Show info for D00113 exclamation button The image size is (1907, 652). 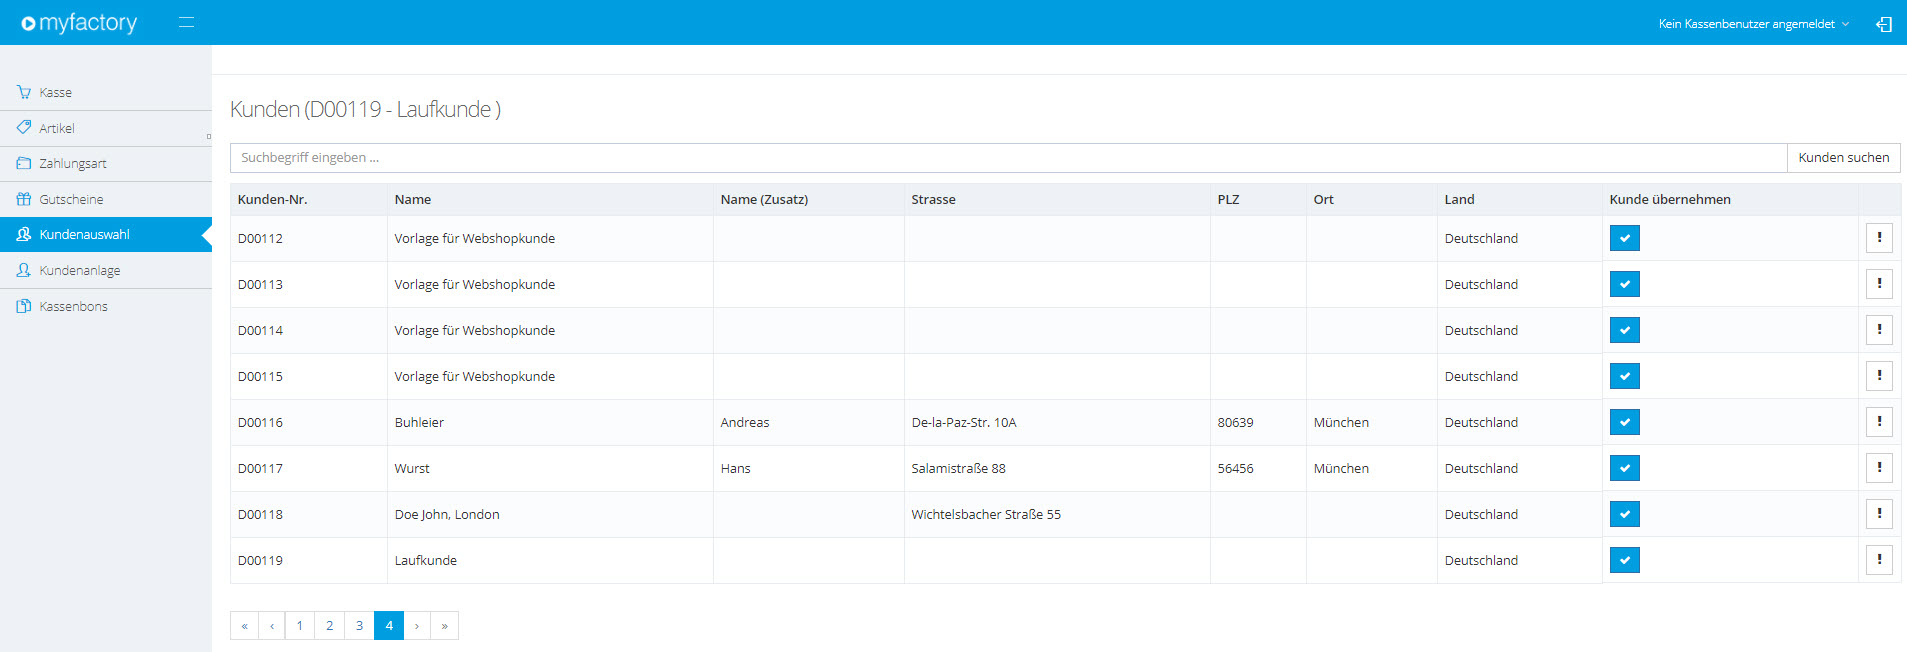(1879, 284)
